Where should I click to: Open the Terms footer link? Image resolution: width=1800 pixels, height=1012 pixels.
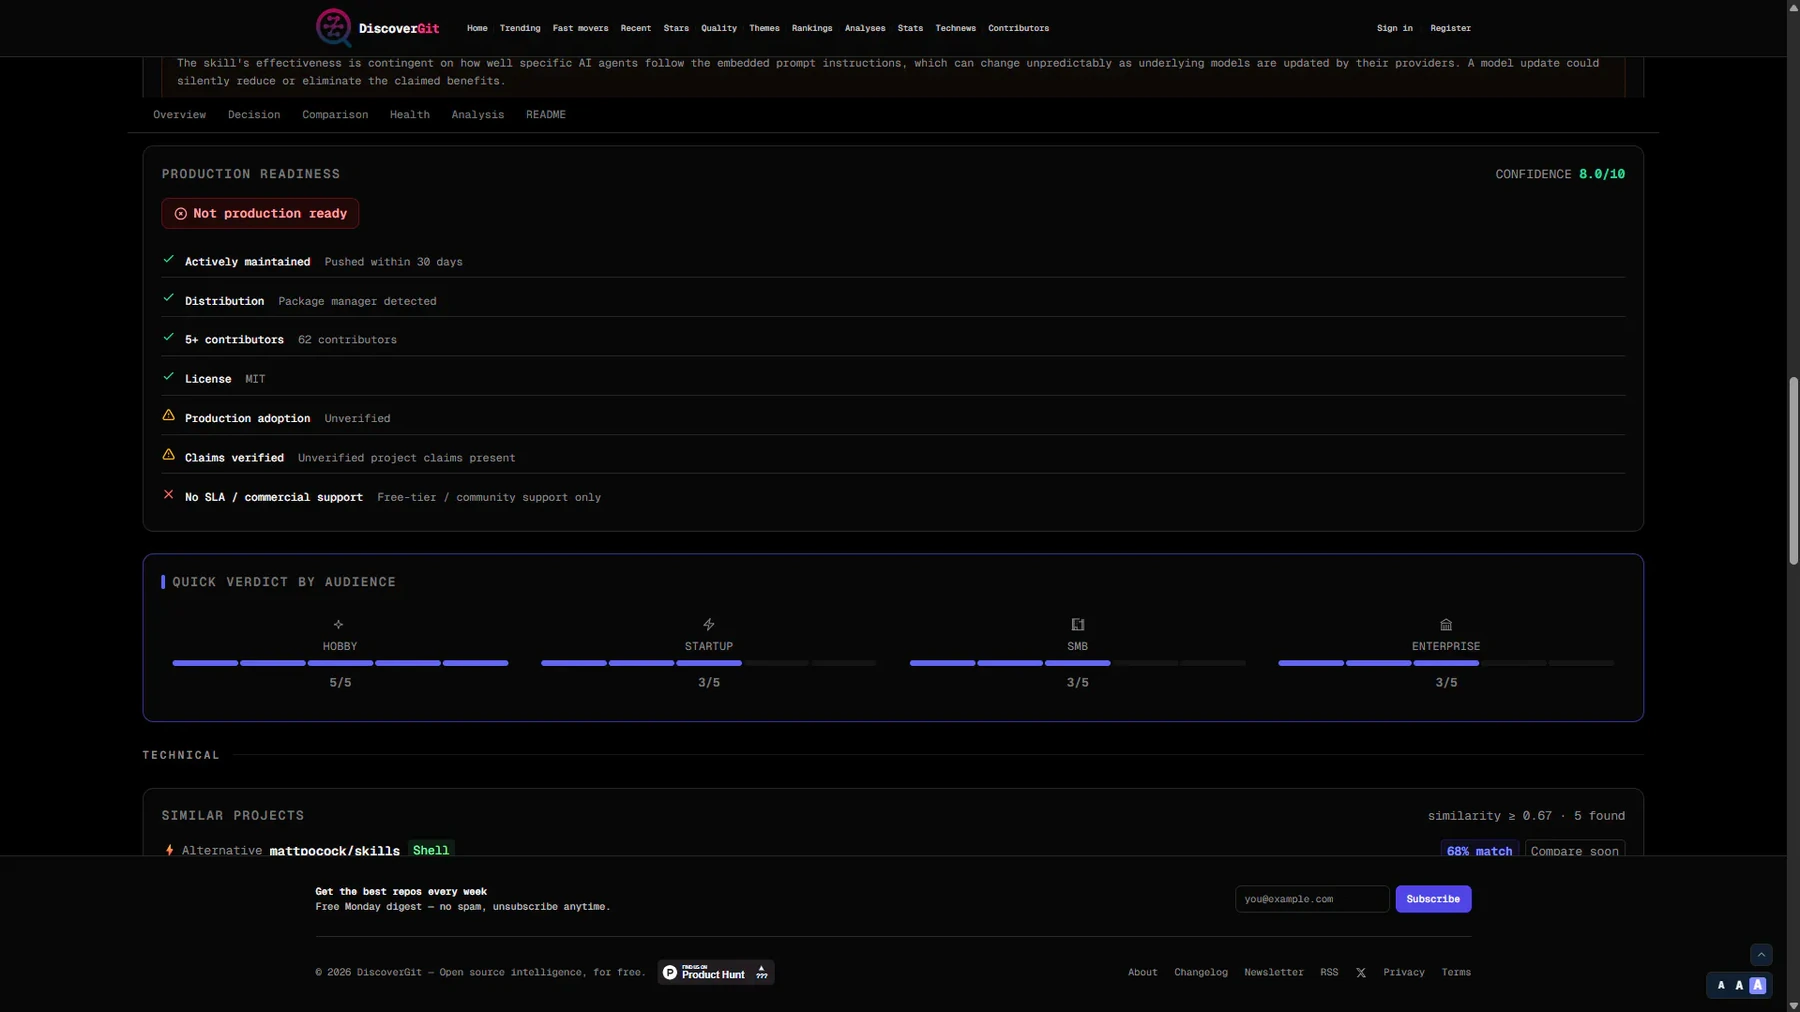click(1455, 972)
